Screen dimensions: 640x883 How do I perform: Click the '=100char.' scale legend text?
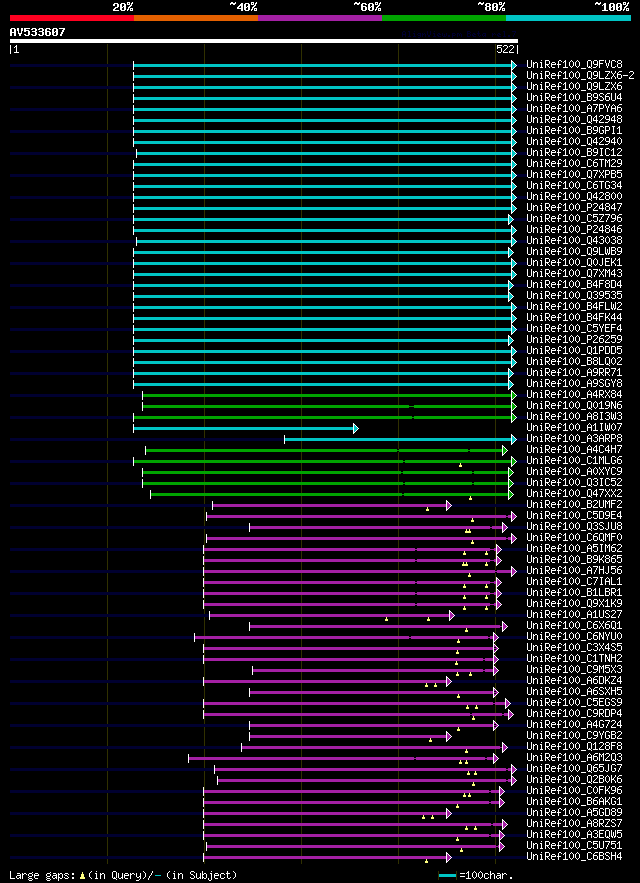click(486, 875)
